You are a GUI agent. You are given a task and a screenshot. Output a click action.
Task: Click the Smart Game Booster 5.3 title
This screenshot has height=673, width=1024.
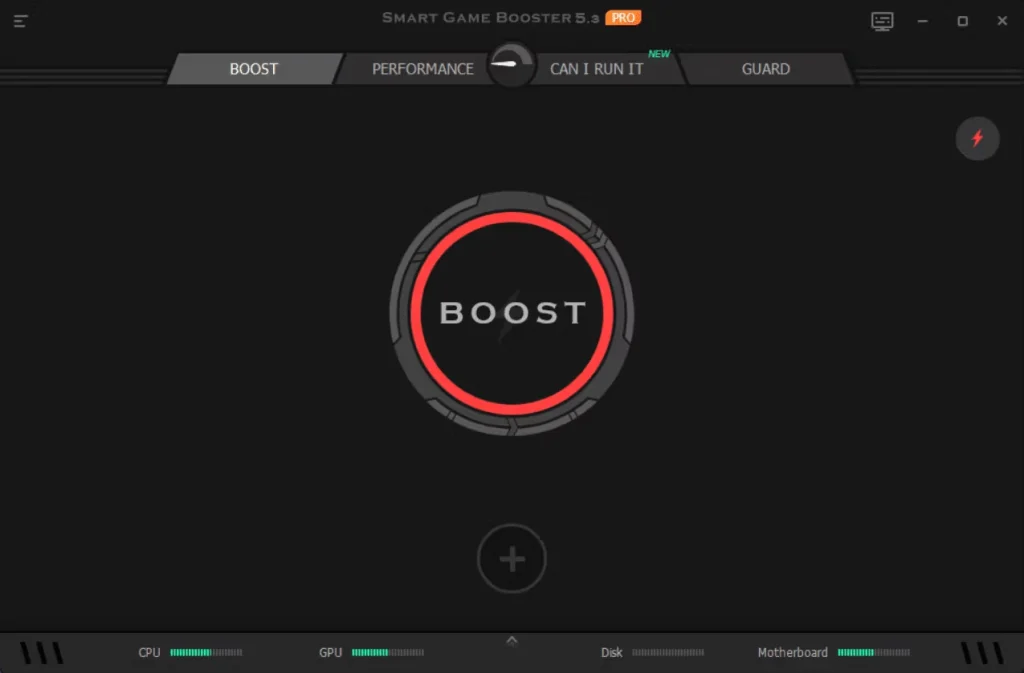(x=491, y=17)
